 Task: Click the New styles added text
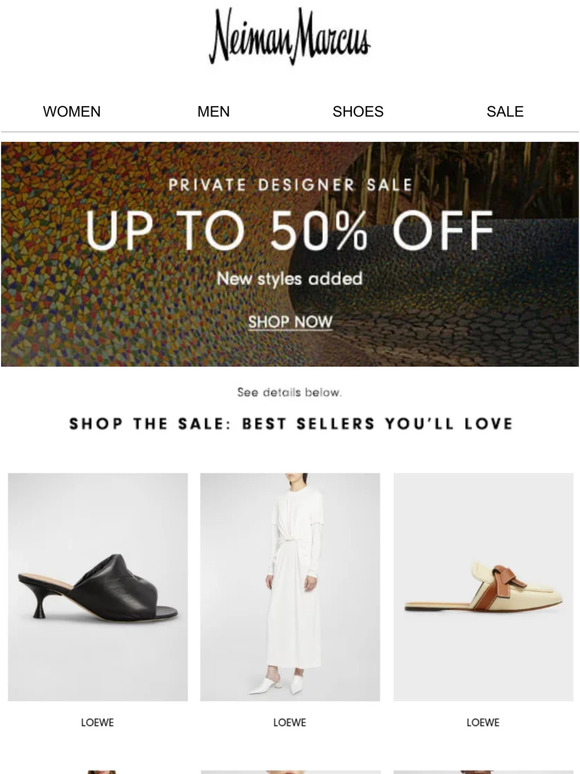(x=290, y=278)
